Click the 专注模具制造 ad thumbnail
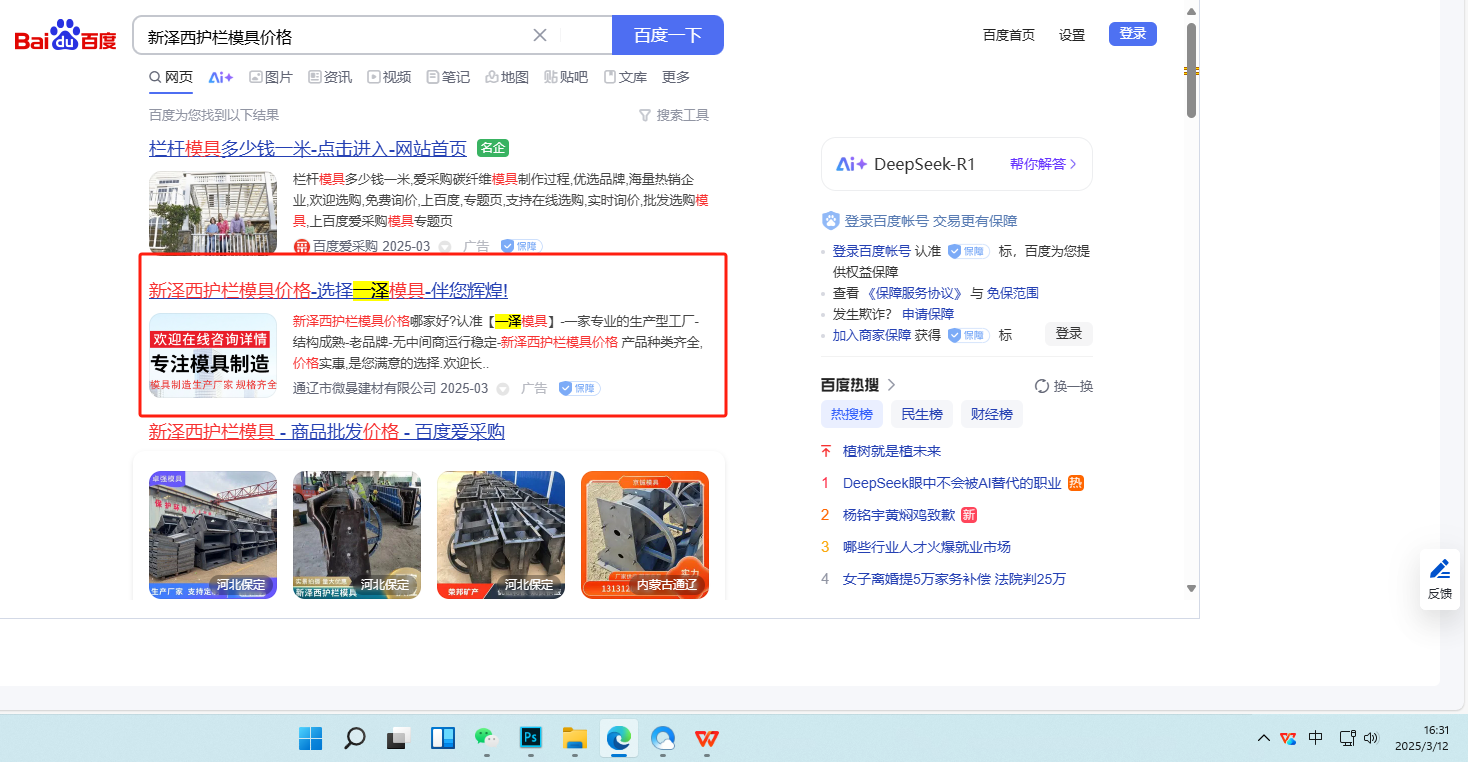1468x762 pixels. point(213,355)
